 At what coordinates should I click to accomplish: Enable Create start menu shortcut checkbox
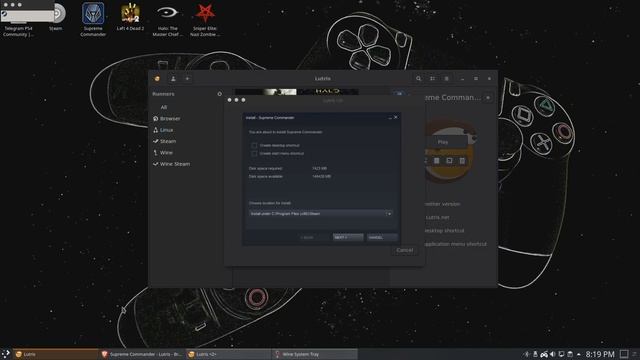pos(254,153)
